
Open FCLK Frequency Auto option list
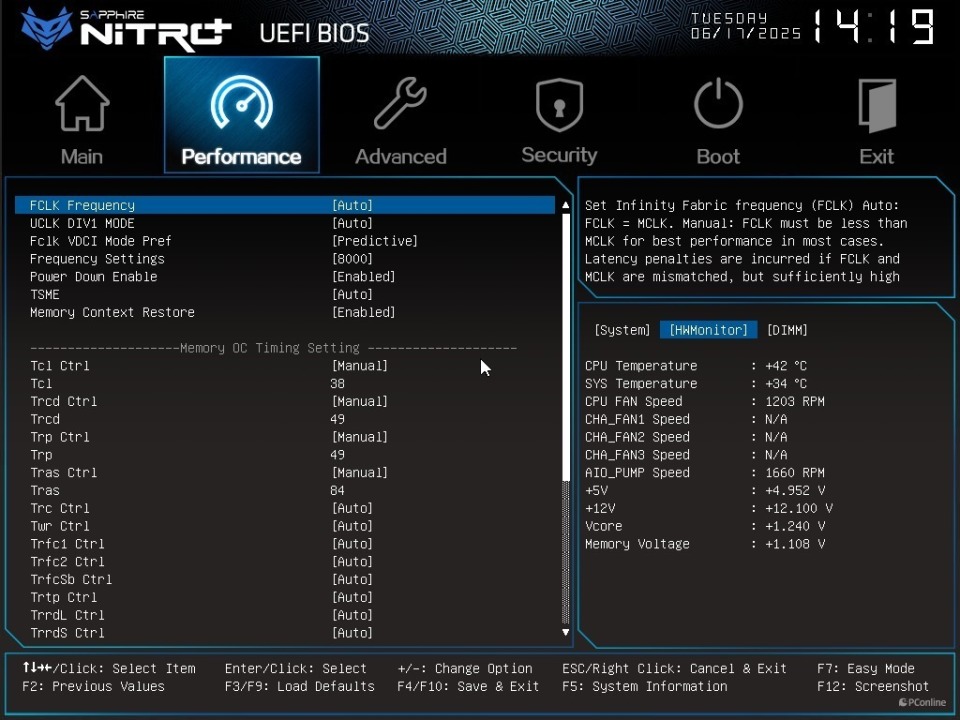click(x=352, y=206)
